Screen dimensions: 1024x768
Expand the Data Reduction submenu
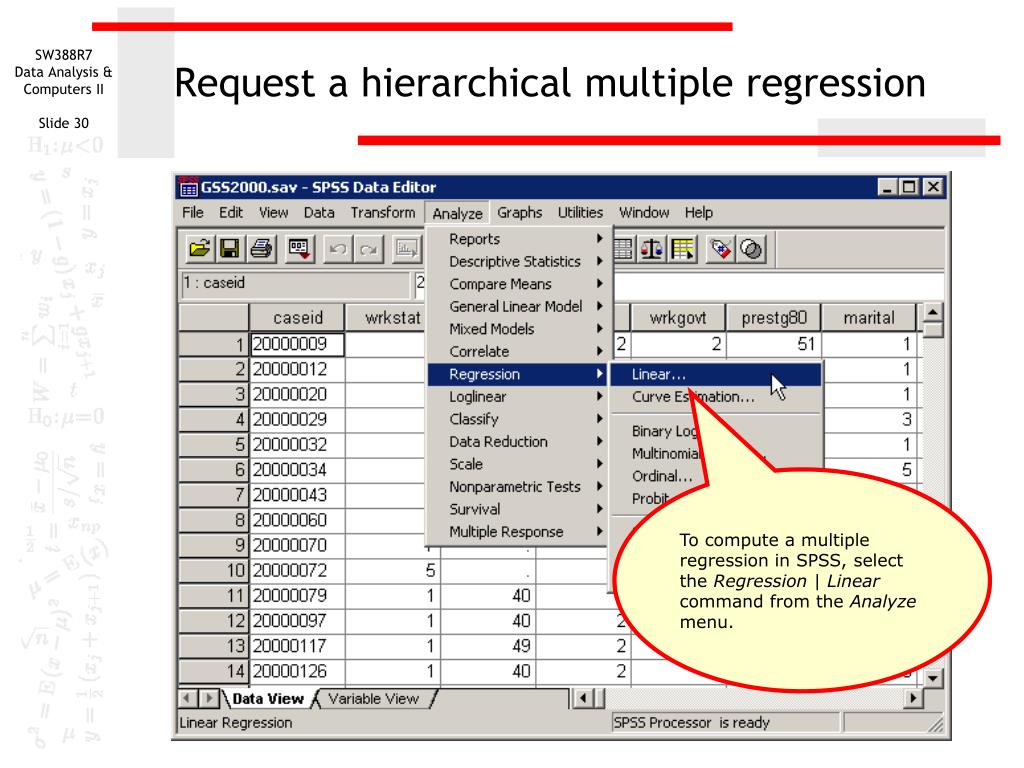pyautogui.click(x=519, y=442)
